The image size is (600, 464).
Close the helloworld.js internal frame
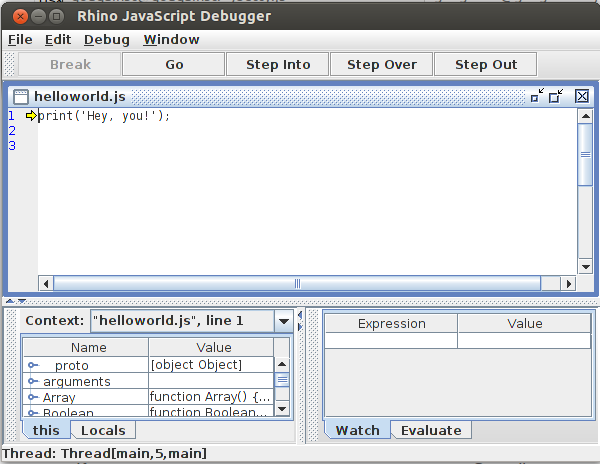tap(582, 96)
